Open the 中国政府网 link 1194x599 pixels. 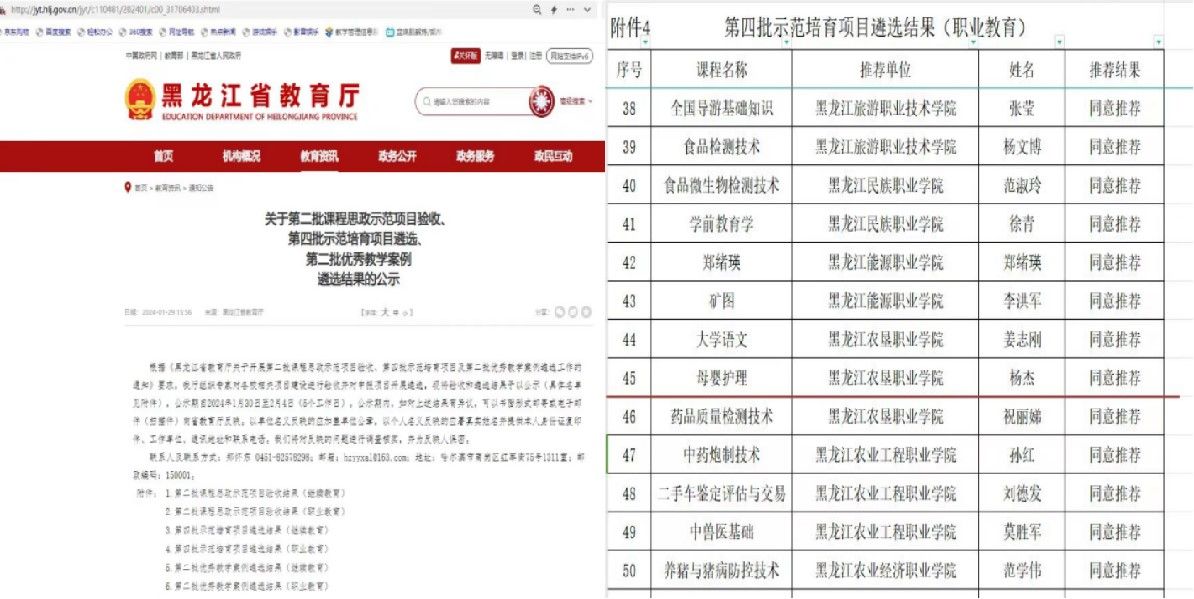[141, 56]
